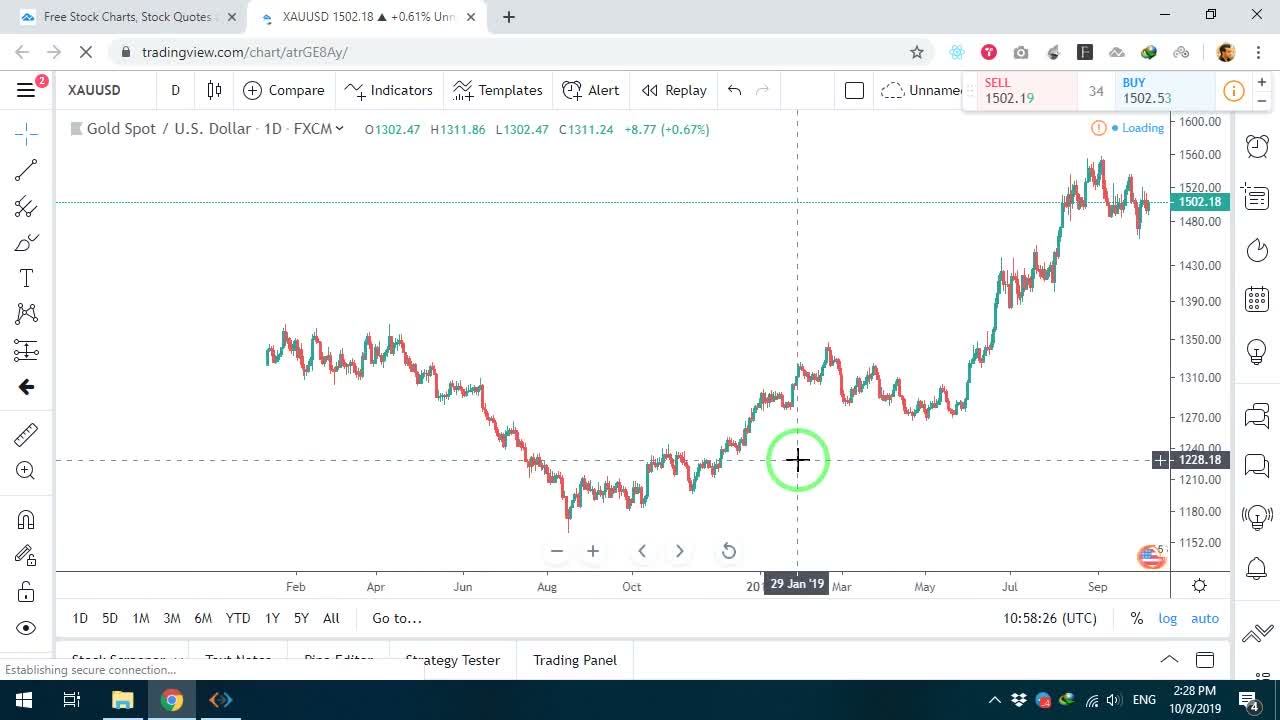Image resolution: width=1280 pixels, height=720 pixels.
Task: Show All time range
Action: 331,618
